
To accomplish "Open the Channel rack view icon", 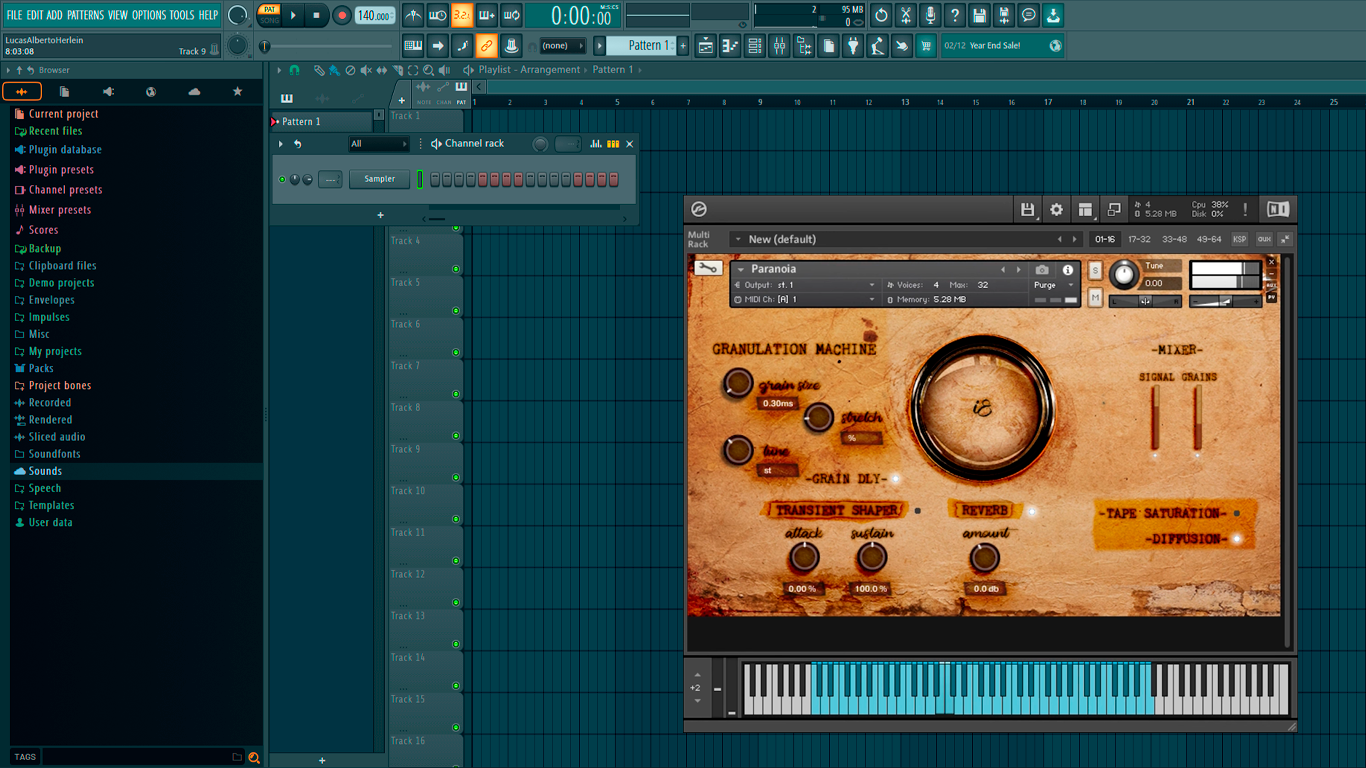I will click(x=755, y=45).
